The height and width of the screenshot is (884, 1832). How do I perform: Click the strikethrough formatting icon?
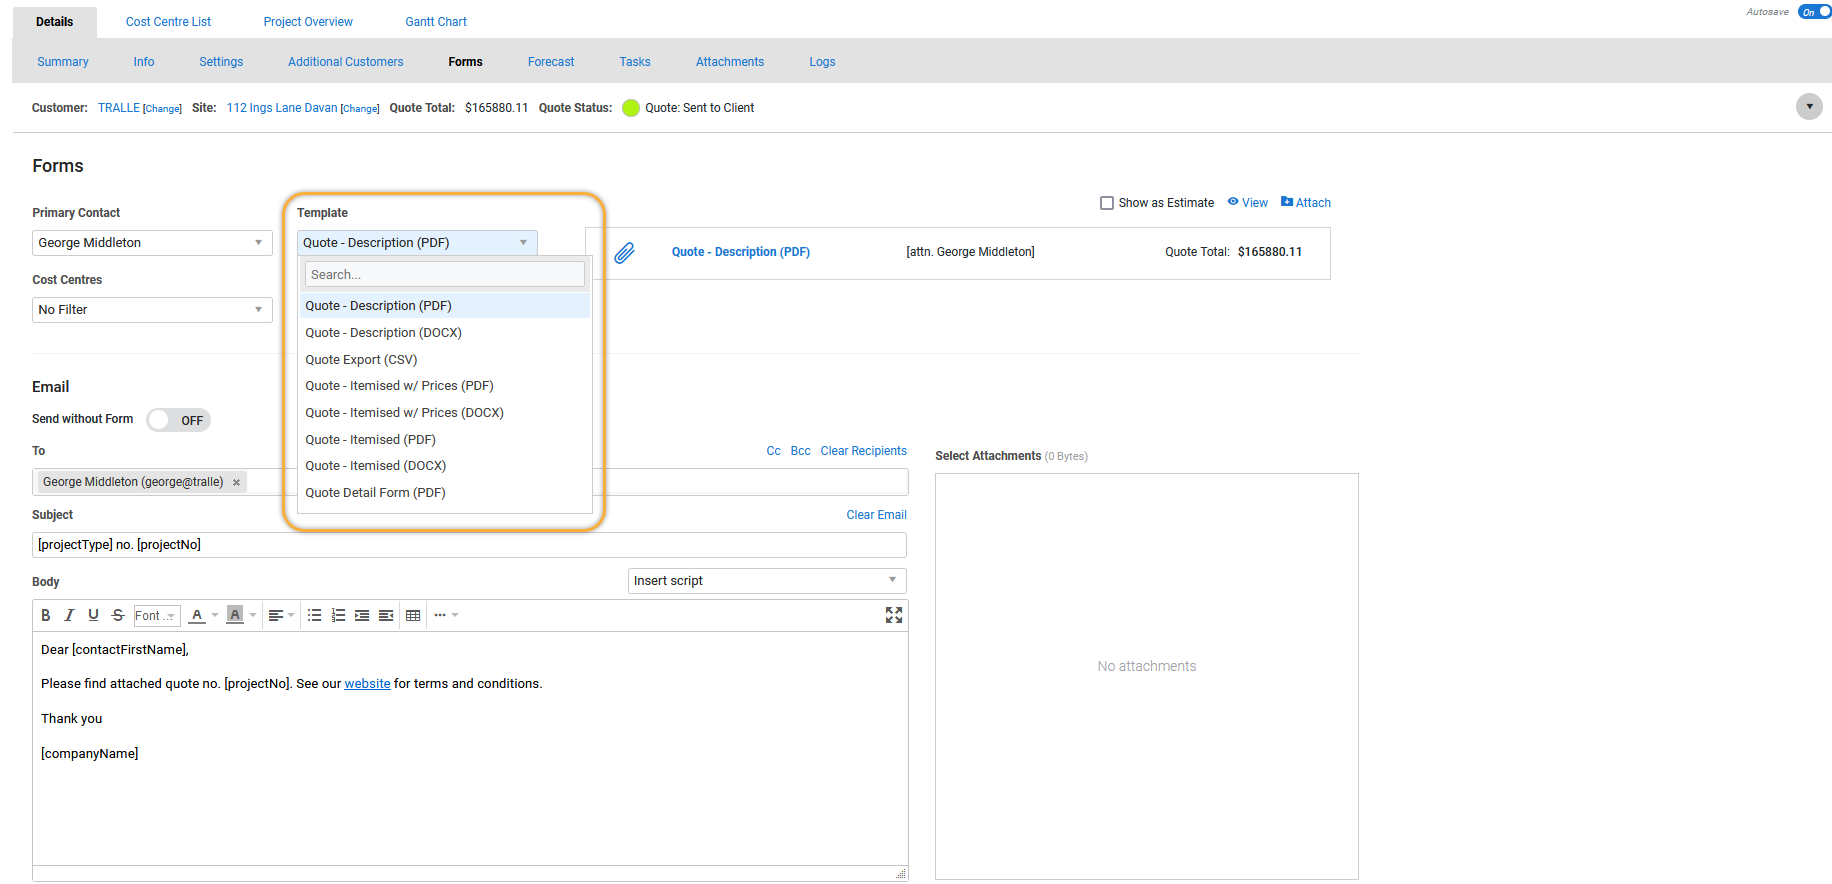[x=118, y=615]
